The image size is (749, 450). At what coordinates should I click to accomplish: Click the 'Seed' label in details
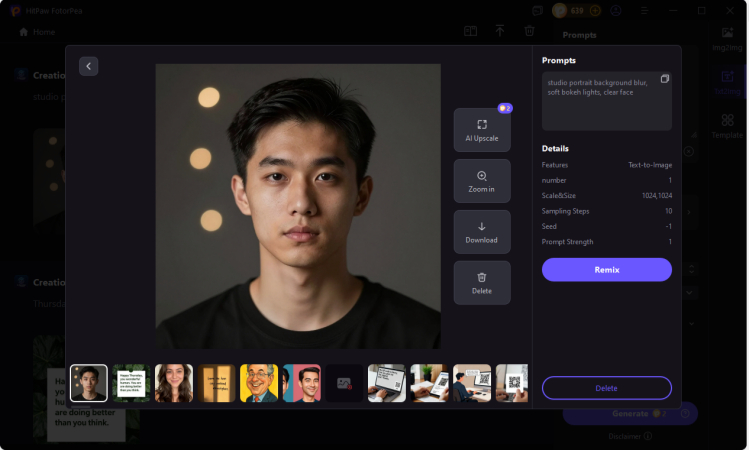(549, 226)
